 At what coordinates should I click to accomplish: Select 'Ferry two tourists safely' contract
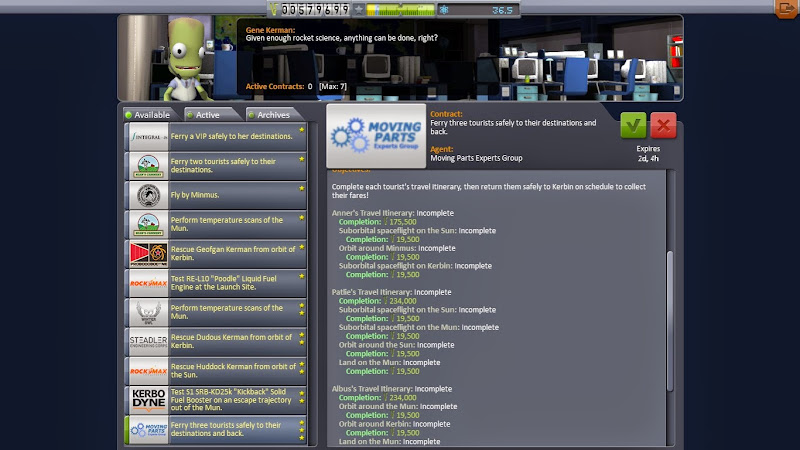click(216, 165)
